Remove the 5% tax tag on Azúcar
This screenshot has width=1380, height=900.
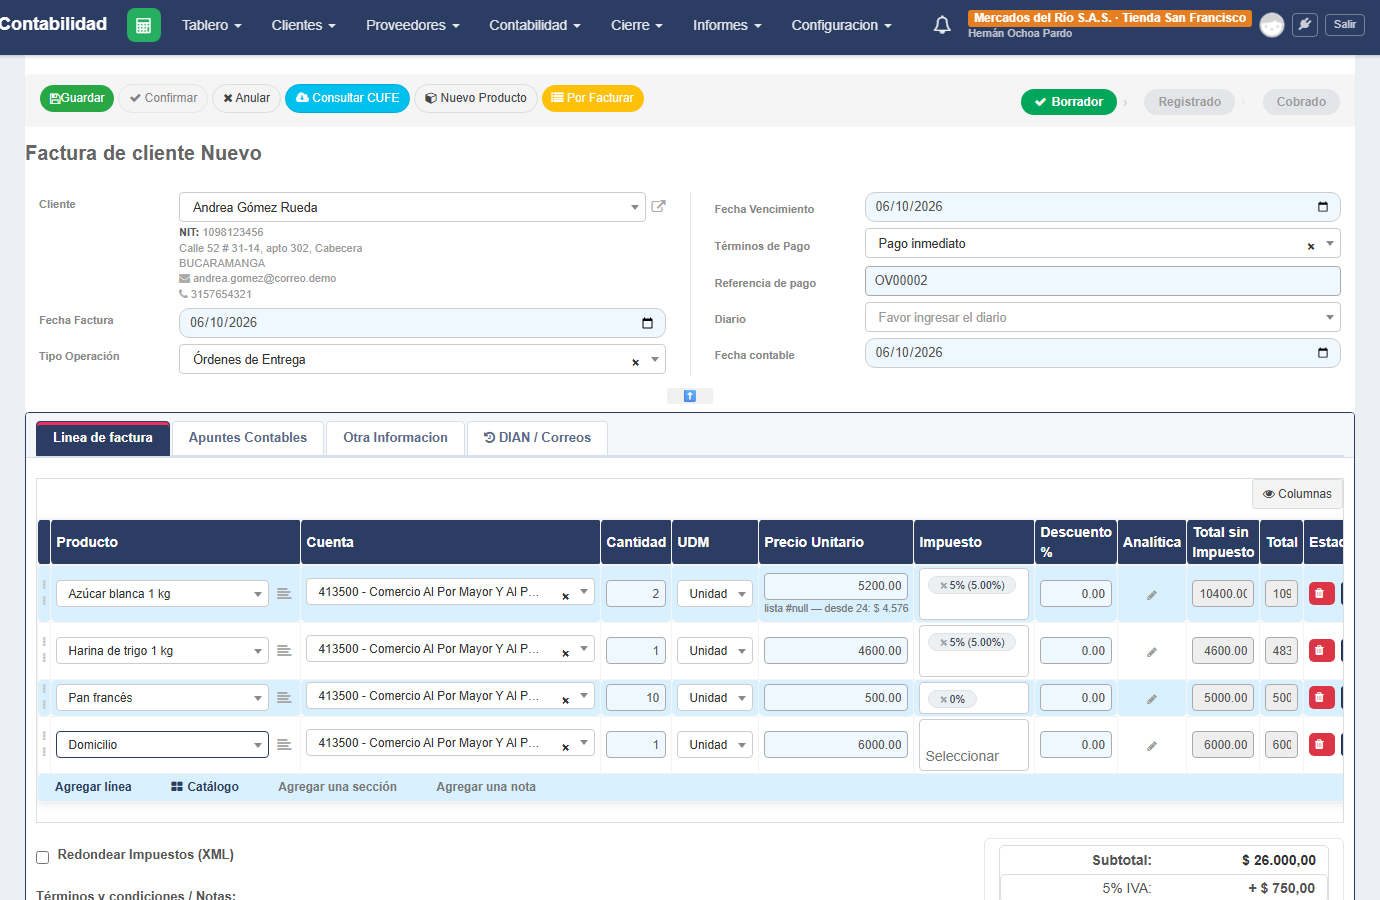coord(943,586)
